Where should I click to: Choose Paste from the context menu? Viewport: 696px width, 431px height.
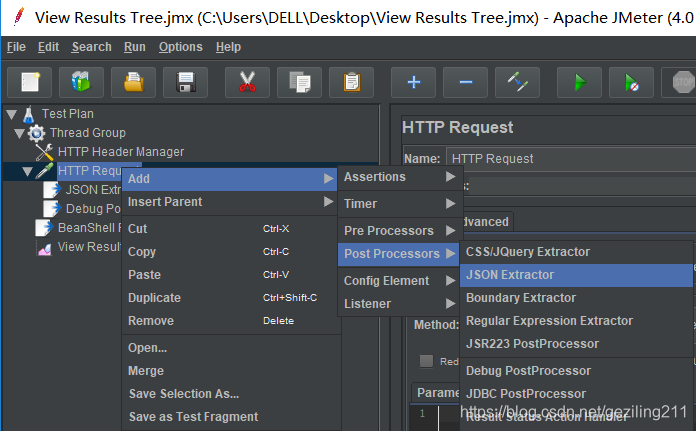231,275
